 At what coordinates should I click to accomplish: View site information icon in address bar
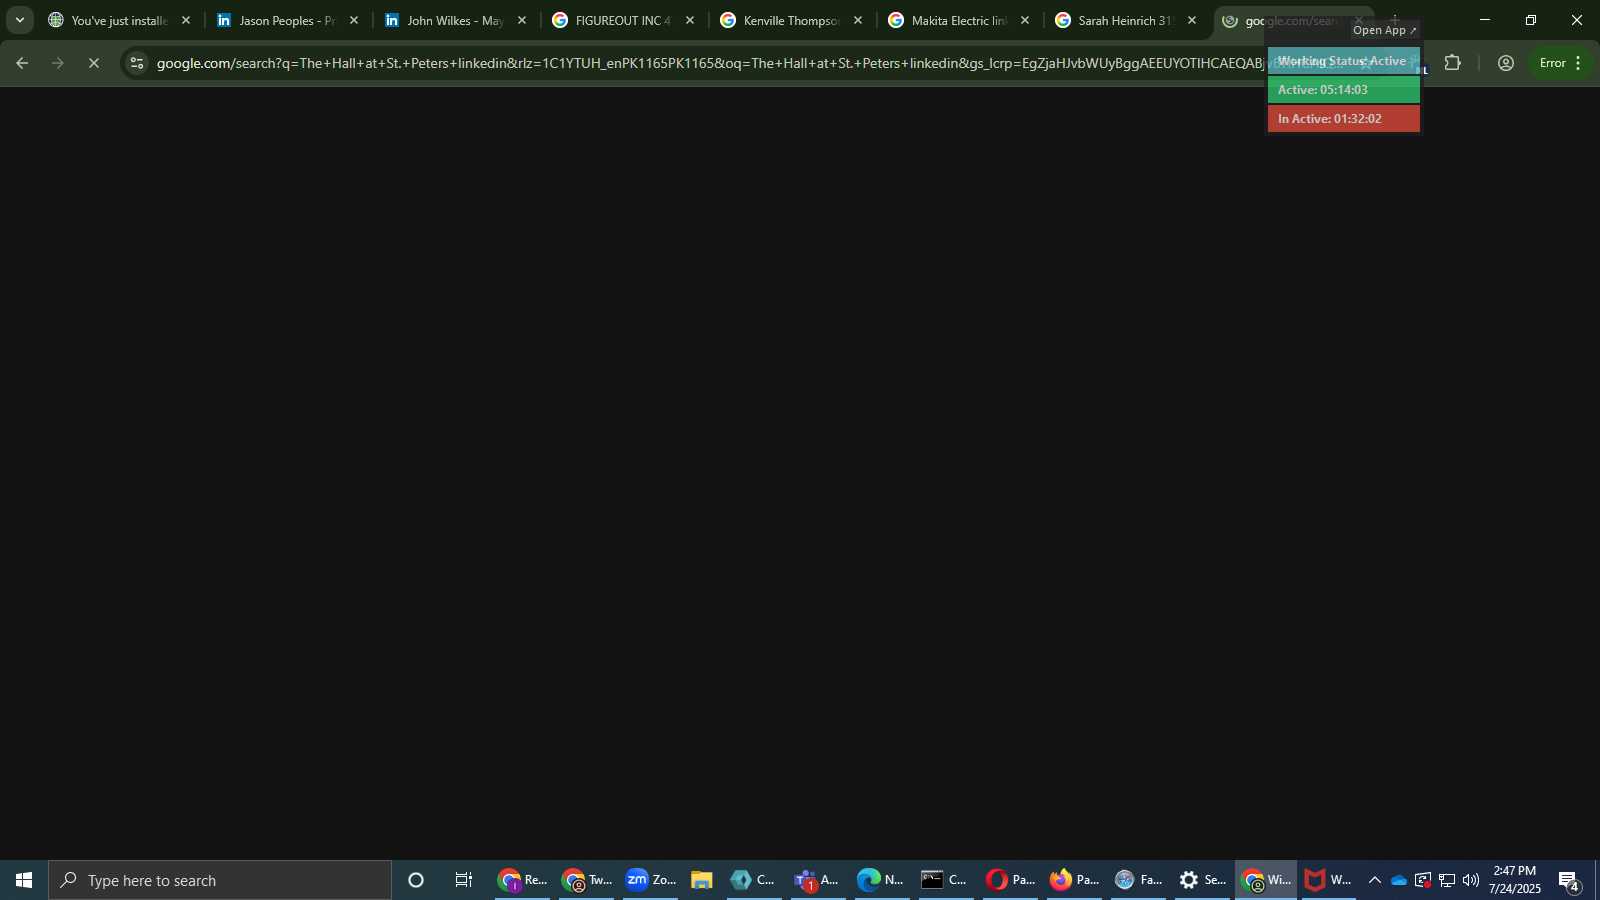[137, 63]
